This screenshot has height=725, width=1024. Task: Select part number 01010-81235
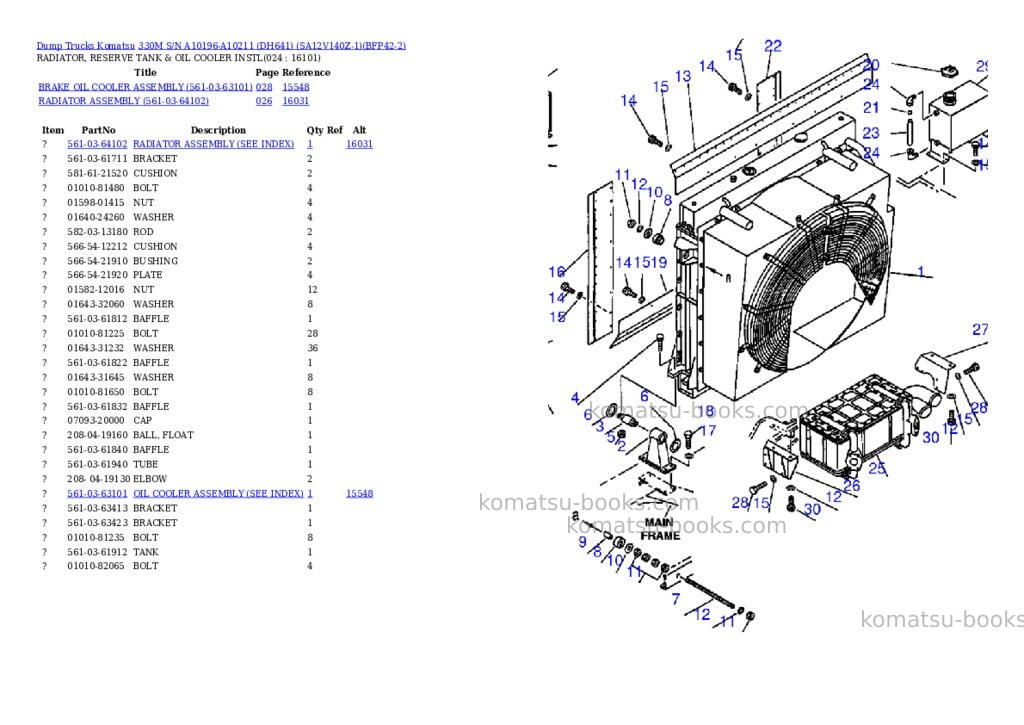click(x=96, y=538)
